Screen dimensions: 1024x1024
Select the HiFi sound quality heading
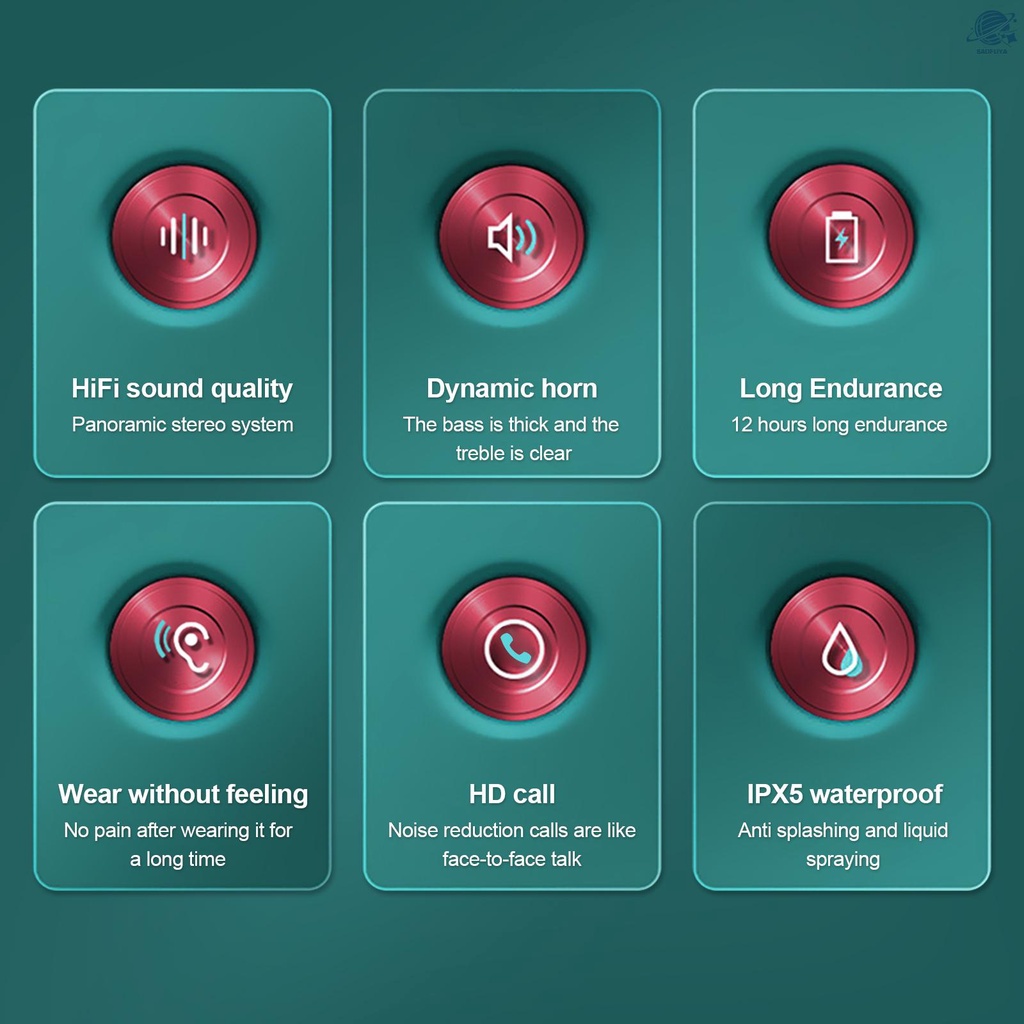point(182,388)
